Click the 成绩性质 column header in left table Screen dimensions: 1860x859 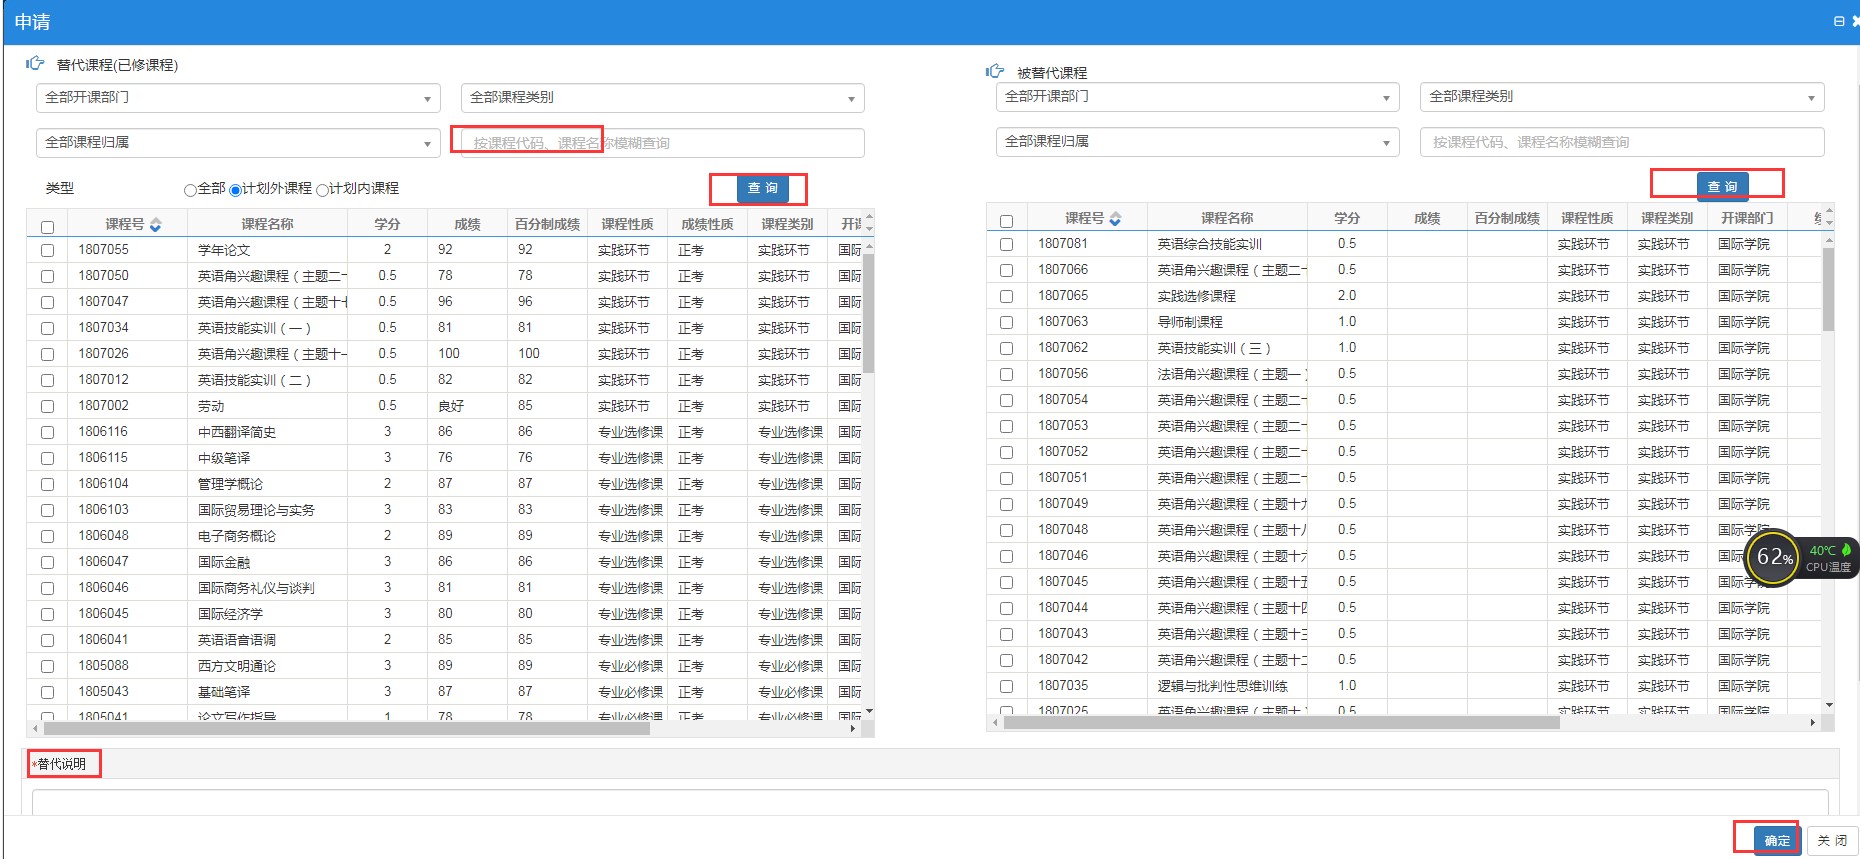click(x=707, y=224)
